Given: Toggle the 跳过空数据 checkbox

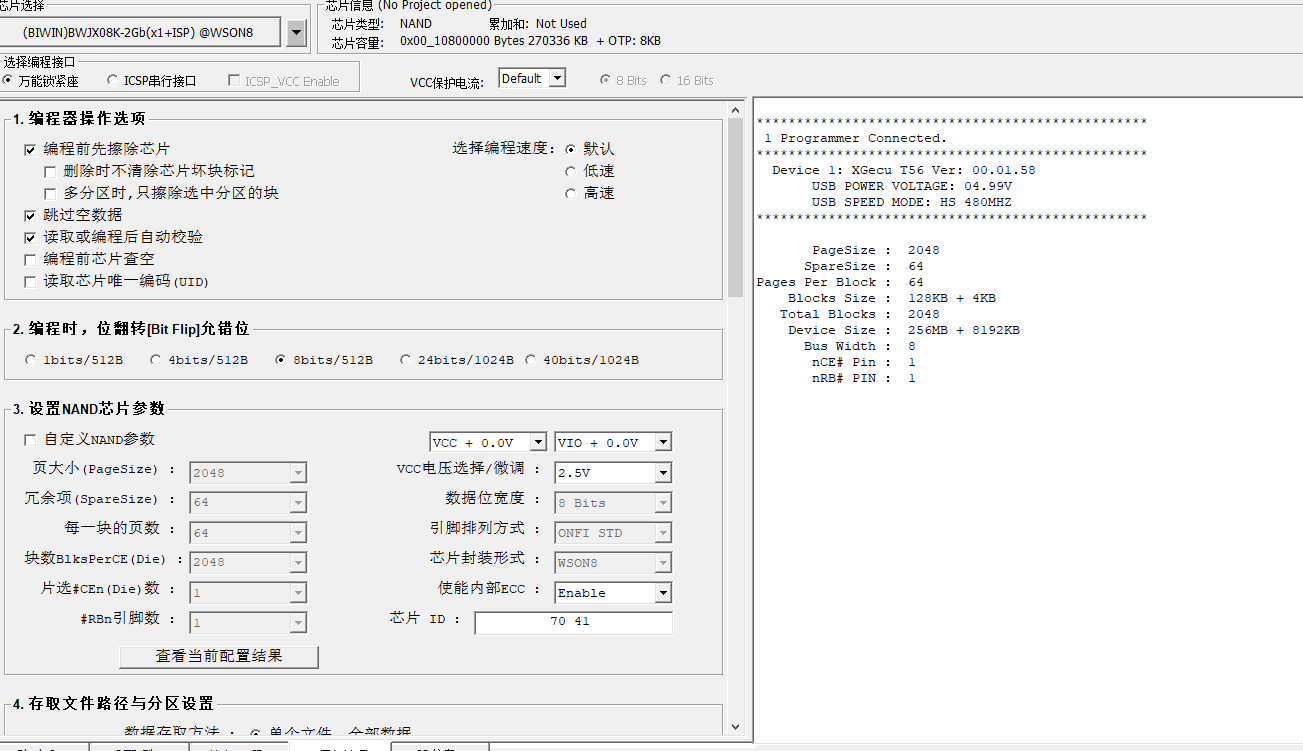Looking at the screenshot, I should 30,215.
